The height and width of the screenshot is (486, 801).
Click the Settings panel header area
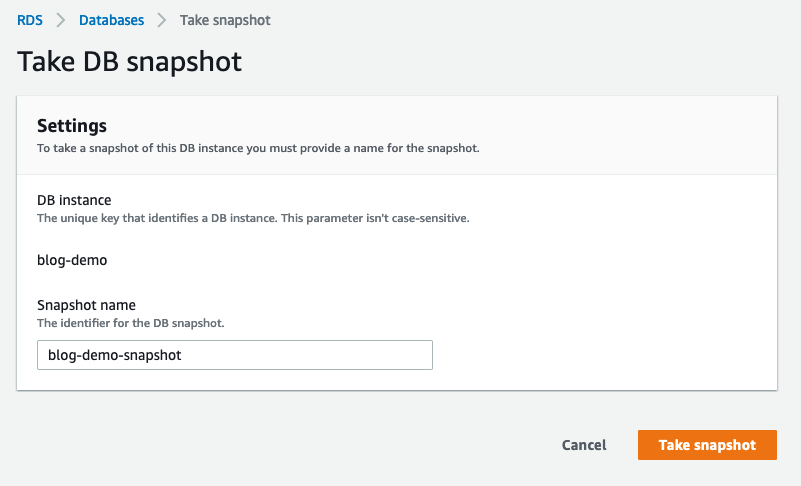tap(600, 135)
